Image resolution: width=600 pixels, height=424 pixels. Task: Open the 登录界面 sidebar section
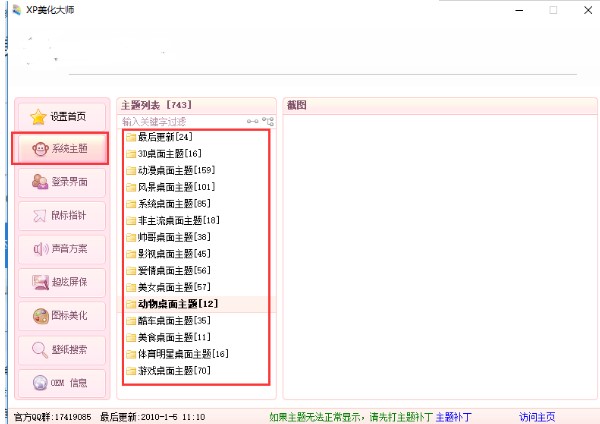point(62,182)
